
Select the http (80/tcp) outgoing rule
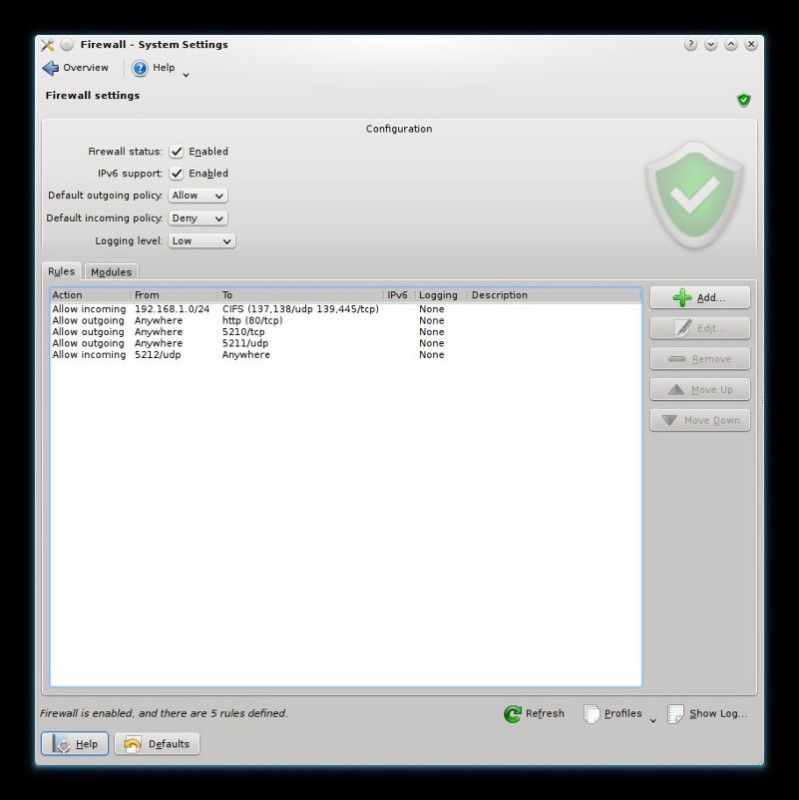(345, 320)
